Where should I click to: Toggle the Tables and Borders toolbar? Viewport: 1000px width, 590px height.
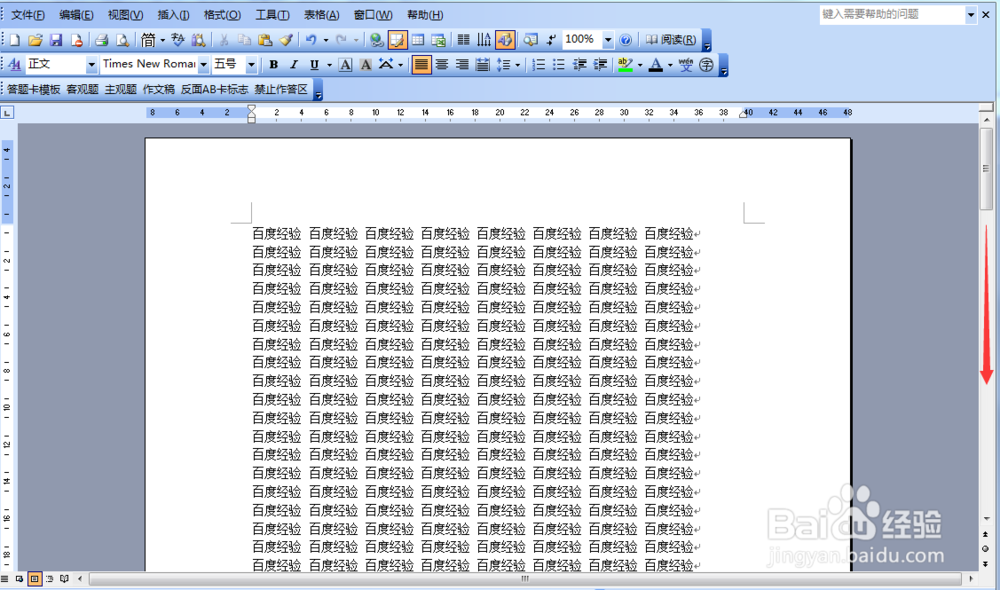(397, 40)
